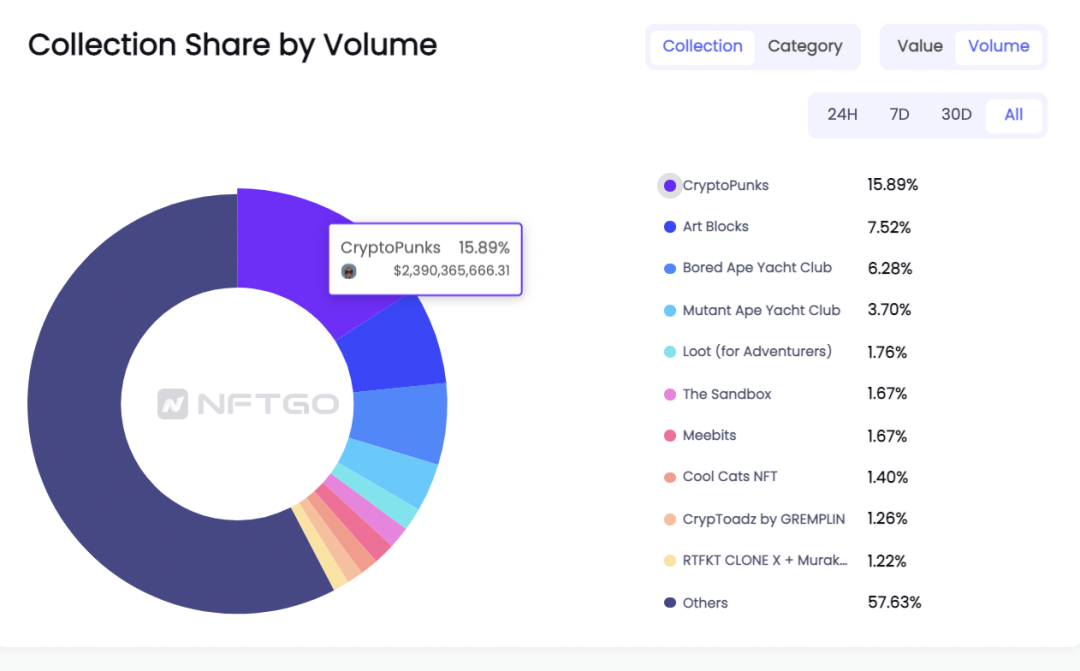Screen dimensions: 1080x671
Task: Click the 7.52% legend value
Action: 889,227
